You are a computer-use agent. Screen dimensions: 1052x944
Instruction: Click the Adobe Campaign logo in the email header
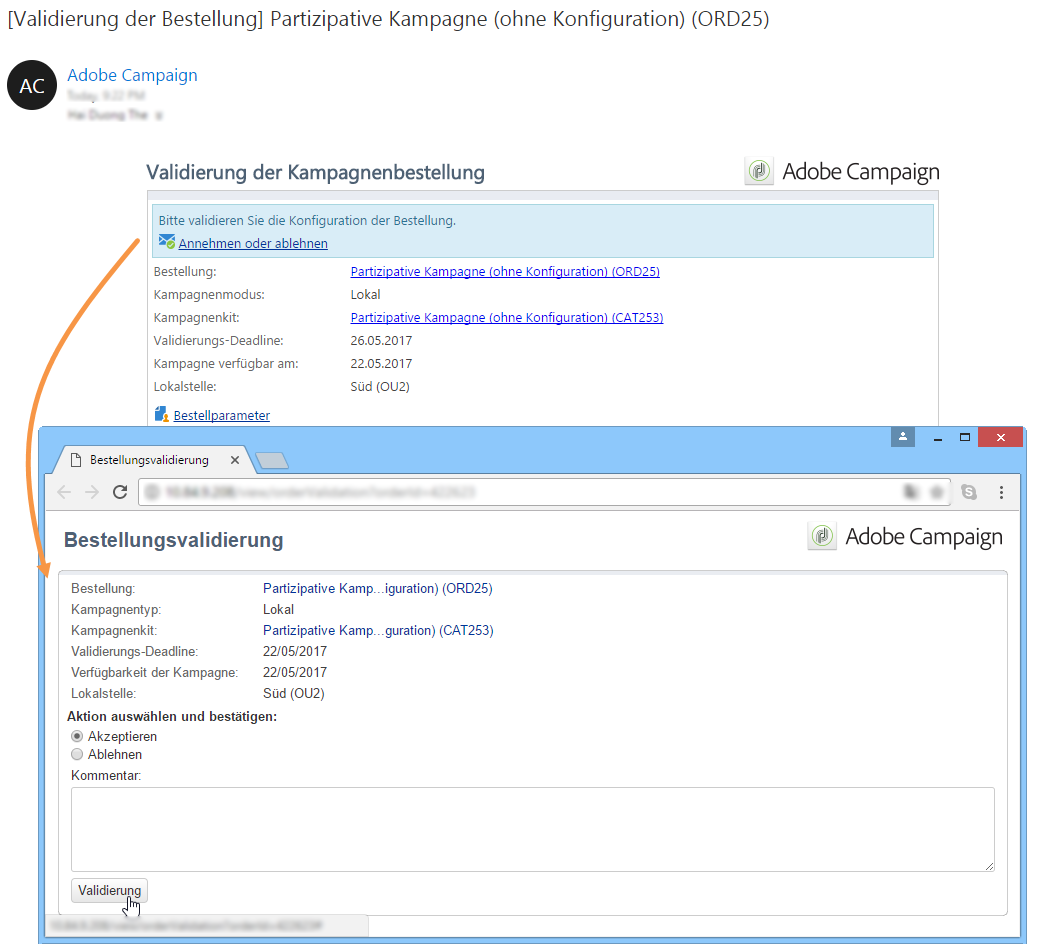(x=842, y=172)
